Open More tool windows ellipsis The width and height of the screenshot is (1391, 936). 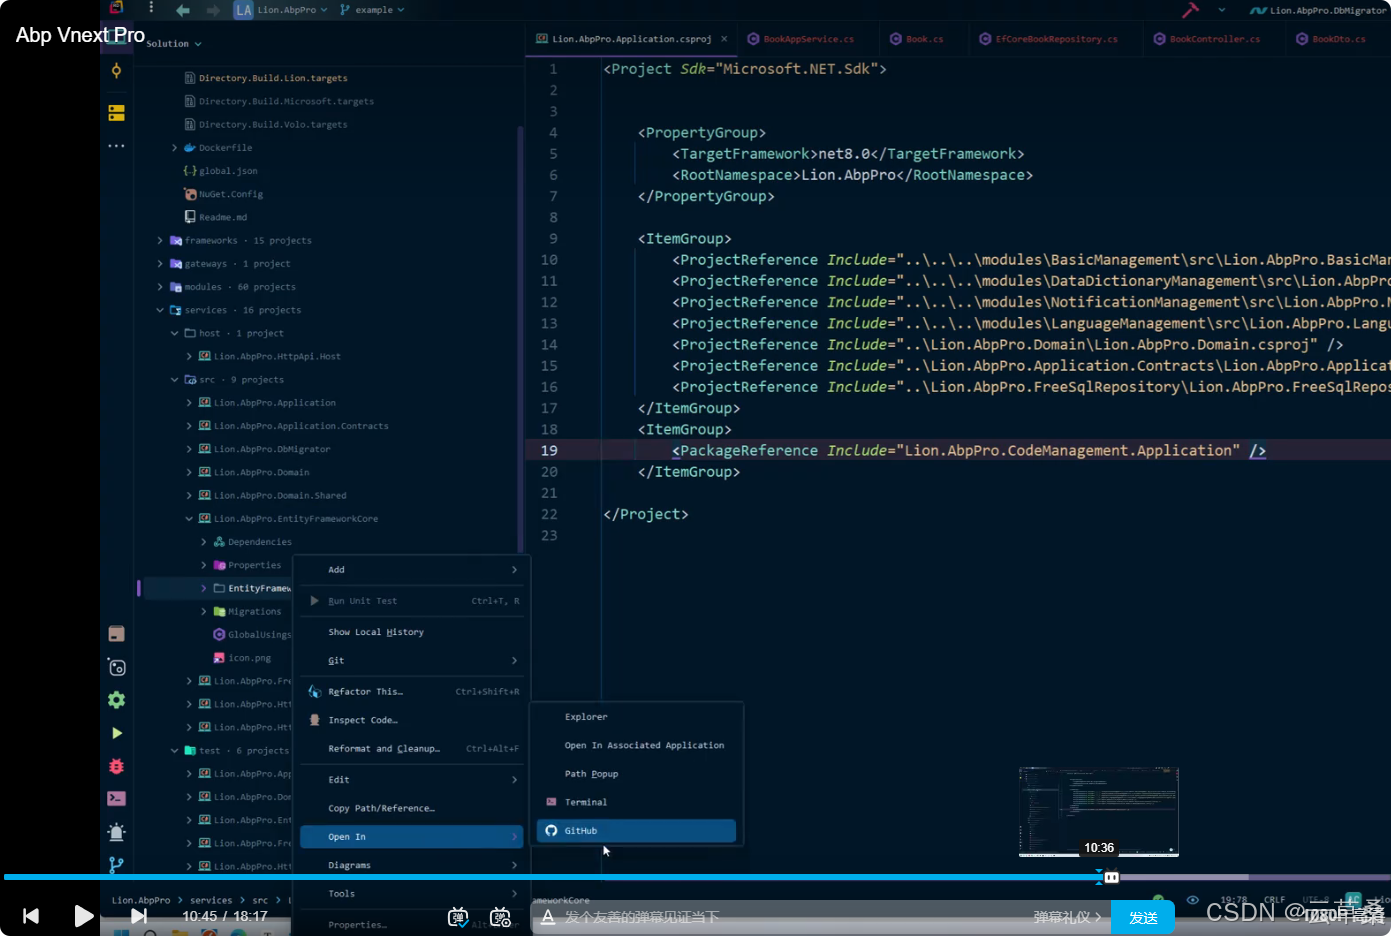click(x=116, y=146)
